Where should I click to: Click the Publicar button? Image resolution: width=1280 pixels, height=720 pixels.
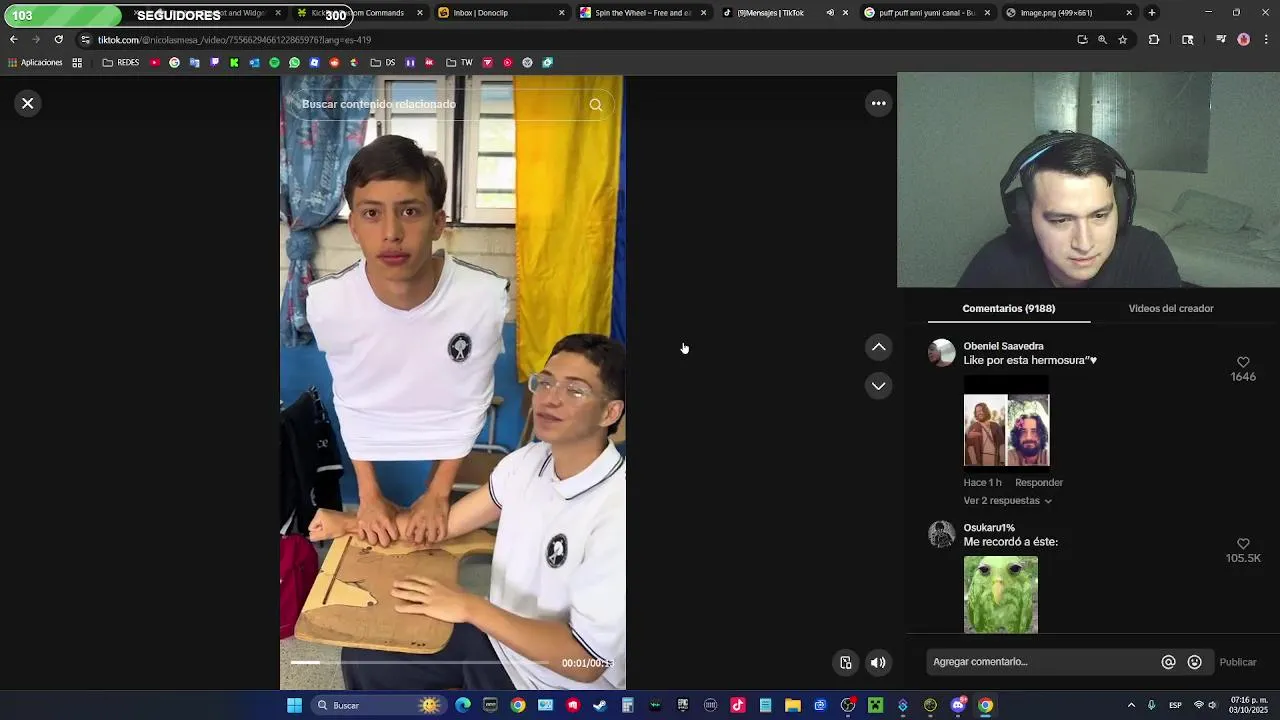pos(1237,662)
